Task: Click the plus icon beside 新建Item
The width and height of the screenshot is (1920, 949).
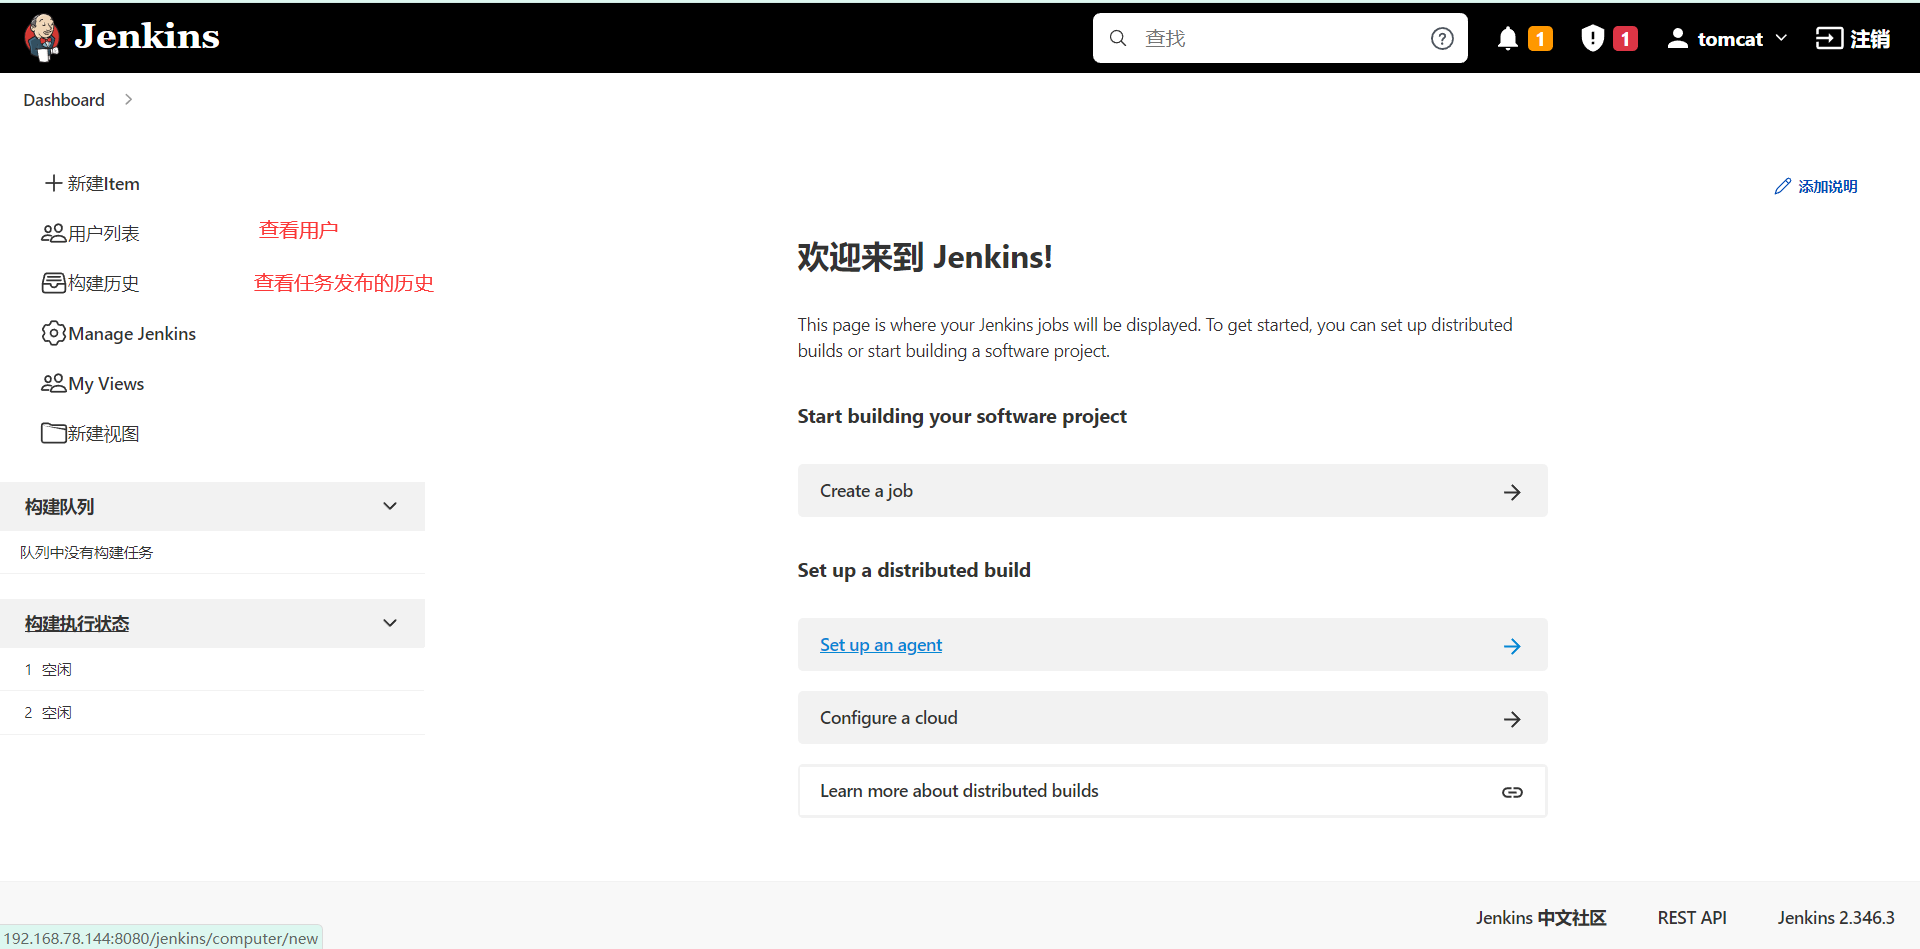Action: [x=54, y=183]
